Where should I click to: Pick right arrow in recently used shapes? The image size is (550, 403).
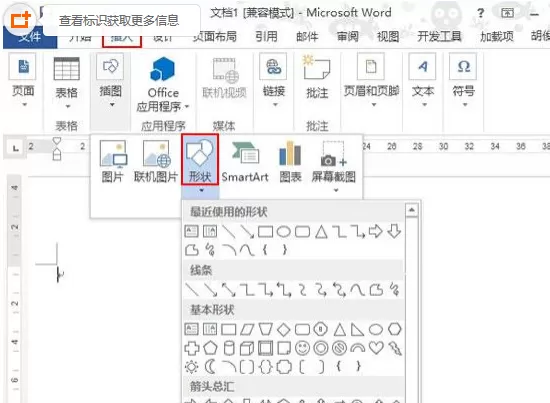click(376, 231)
